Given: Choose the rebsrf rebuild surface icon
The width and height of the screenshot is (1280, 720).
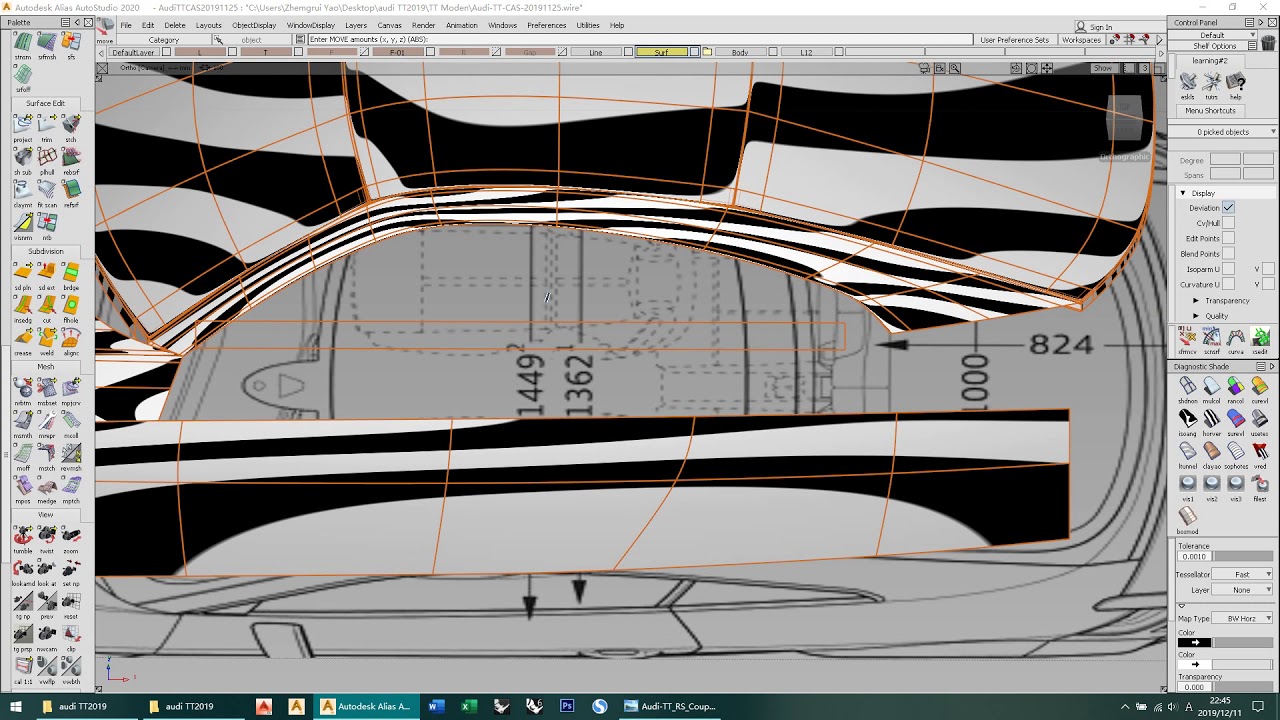Looking at the screenshot, I should [71, 157].
